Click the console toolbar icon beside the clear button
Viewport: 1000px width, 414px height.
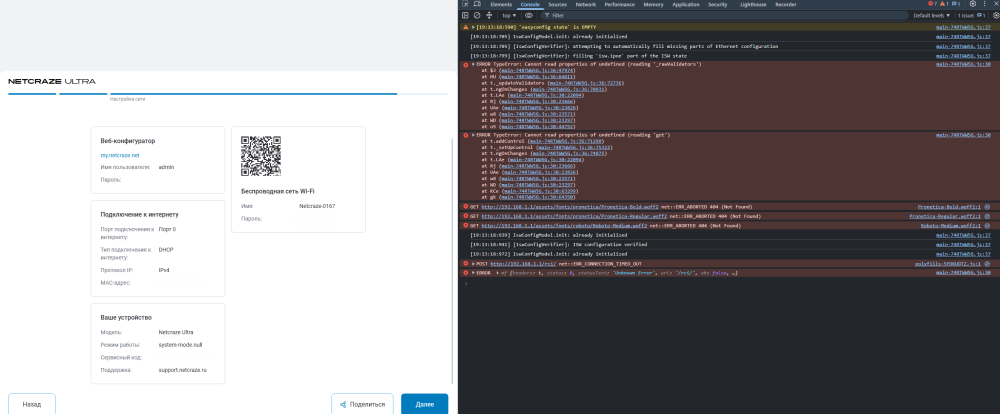coord(489,15)
